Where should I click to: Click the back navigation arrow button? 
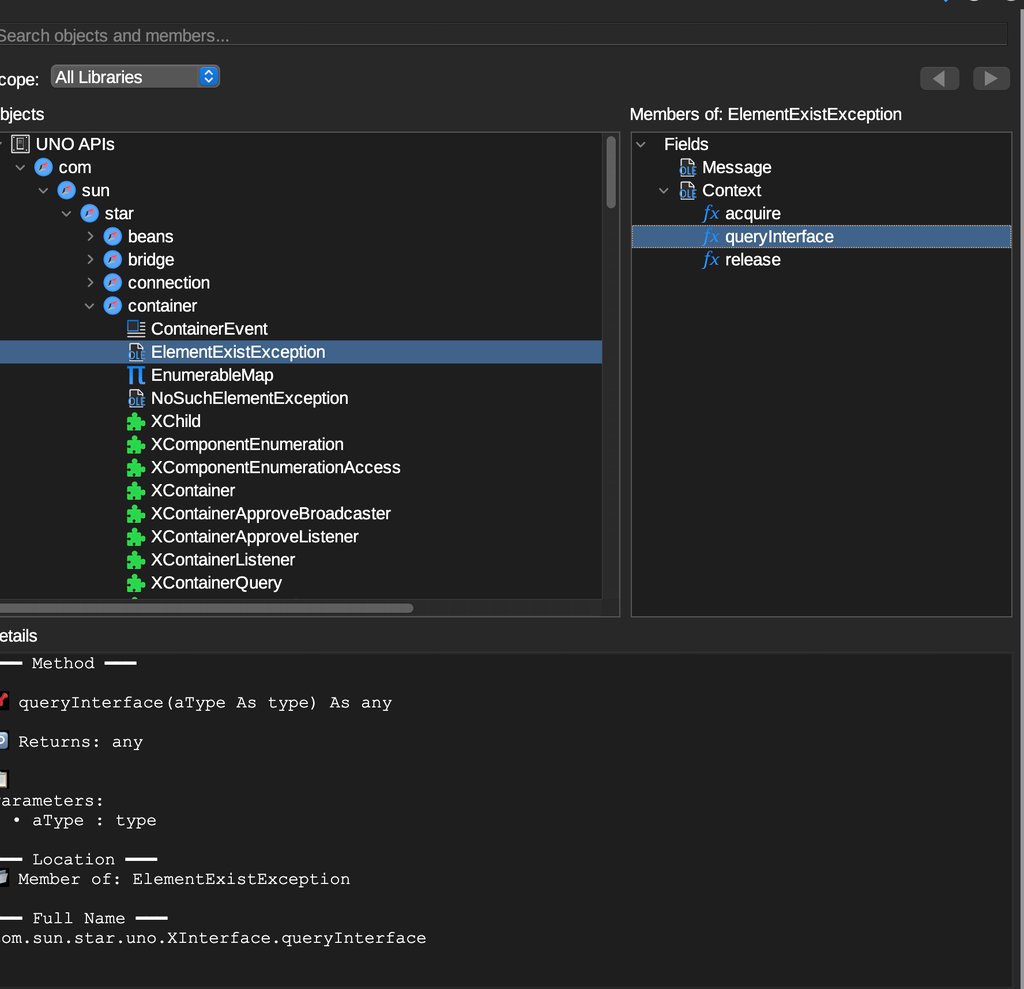pos(939,78)
